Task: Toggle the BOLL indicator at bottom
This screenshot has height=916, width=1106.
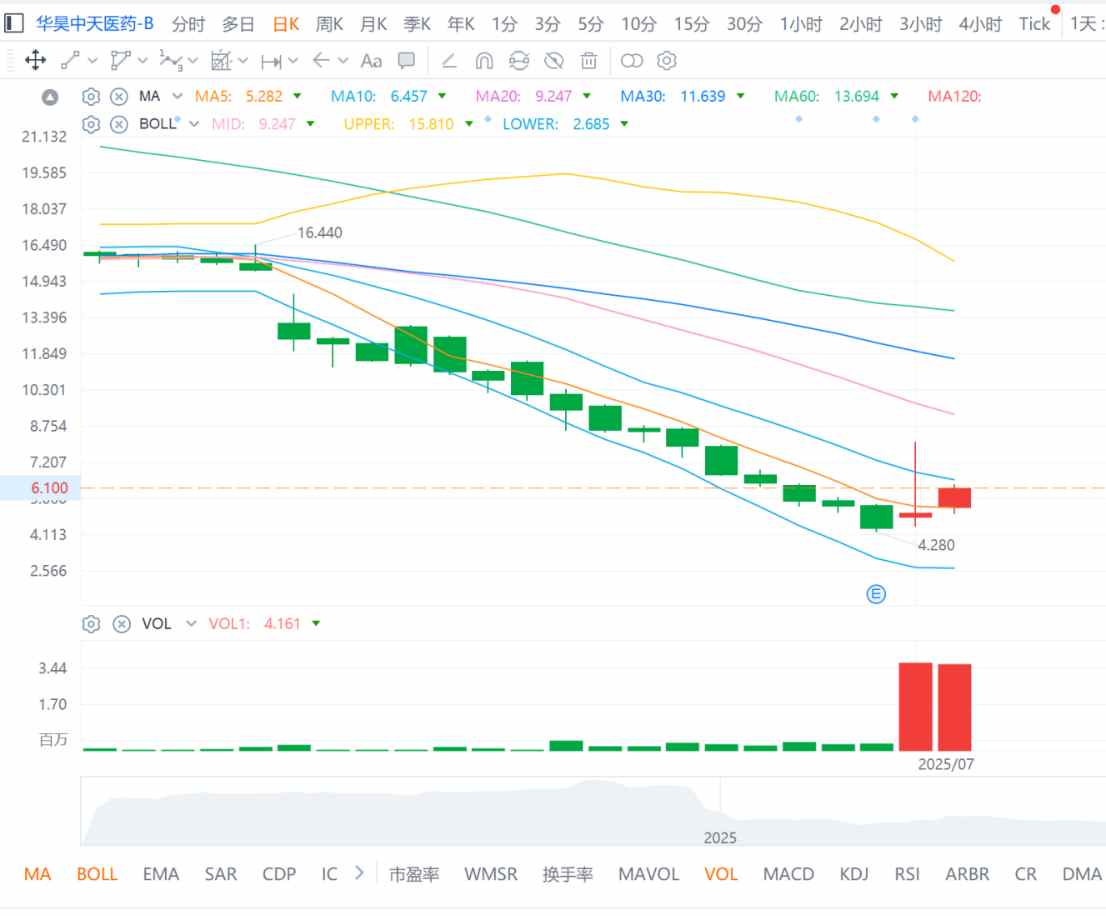Action: pyautogui.click(x=97, y=874)
